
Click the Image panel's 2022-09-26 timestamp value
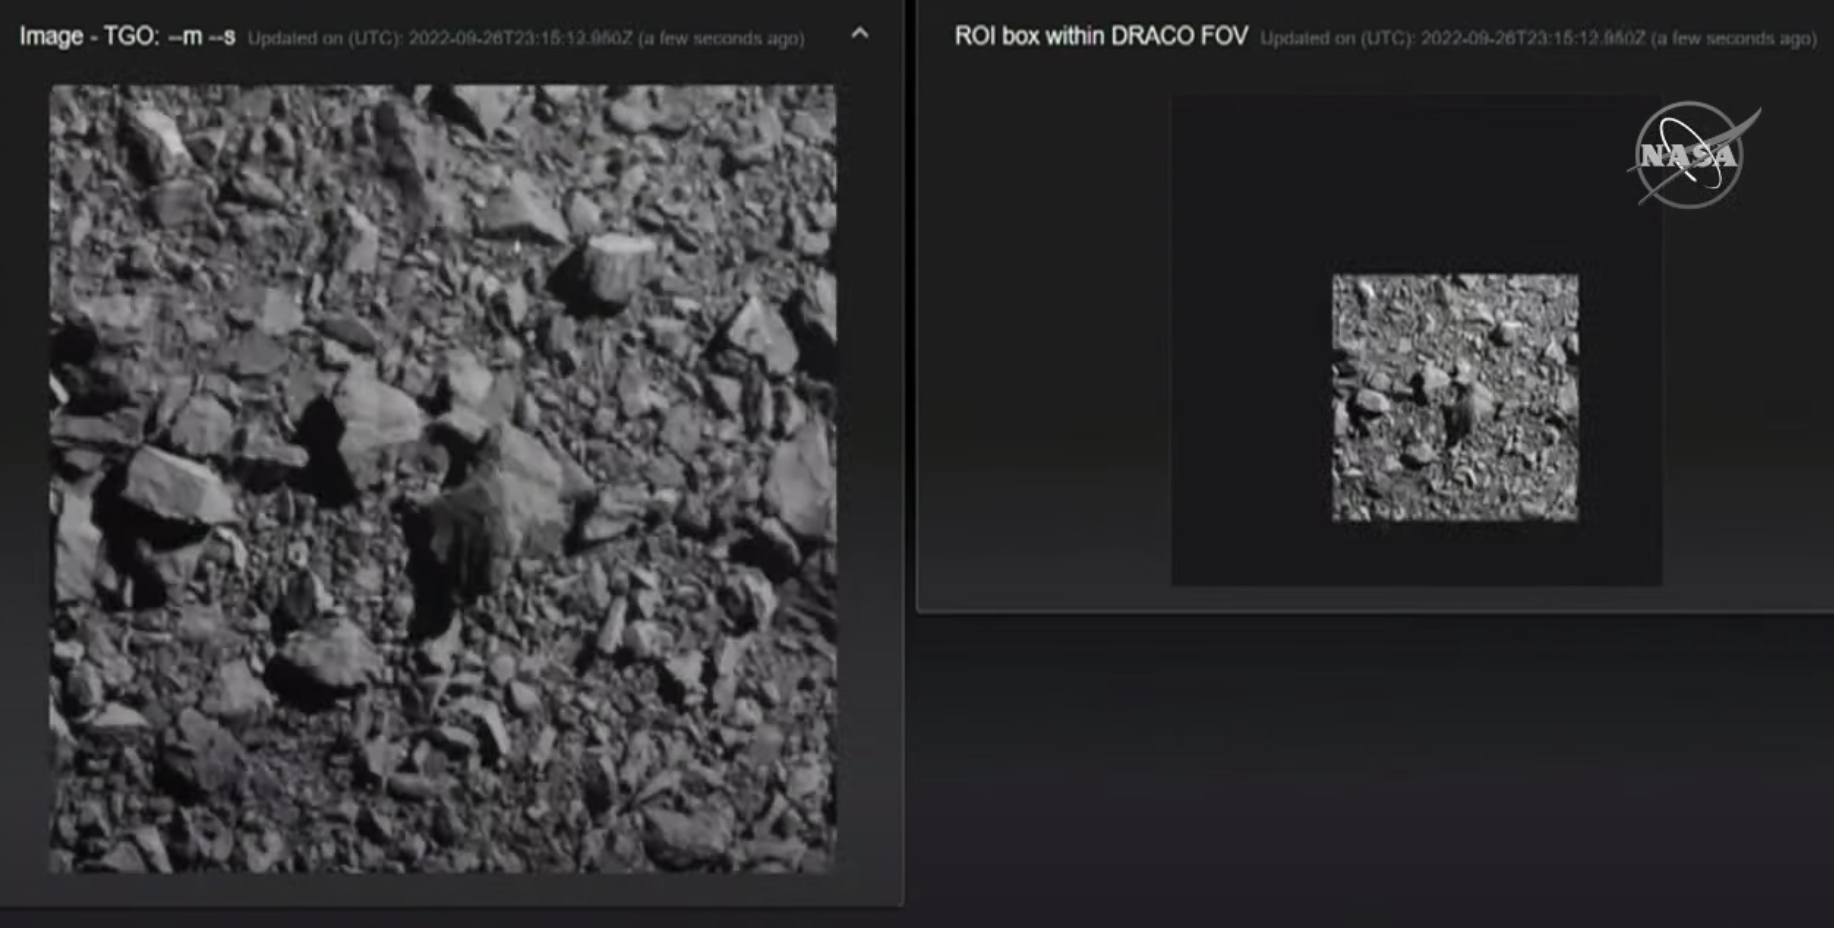(x=520, y=39)
